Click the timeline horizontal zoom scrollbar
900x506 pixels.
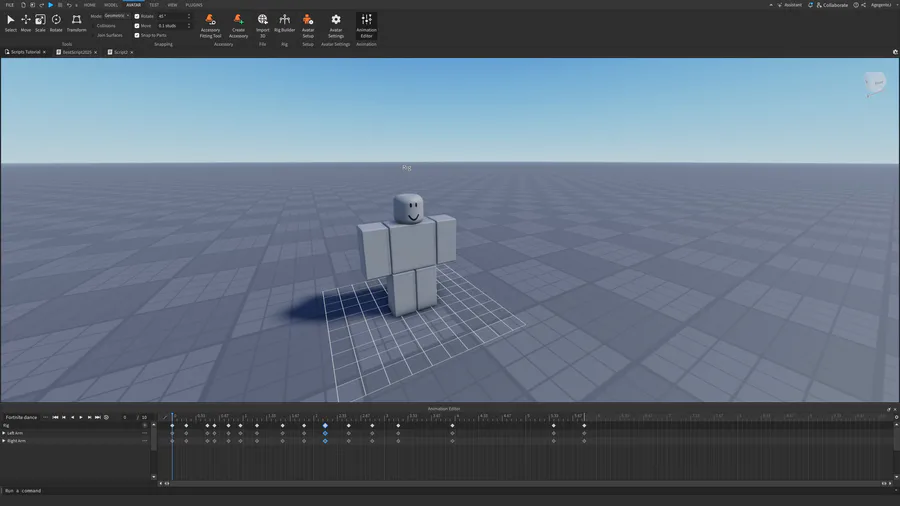(525, 483)
